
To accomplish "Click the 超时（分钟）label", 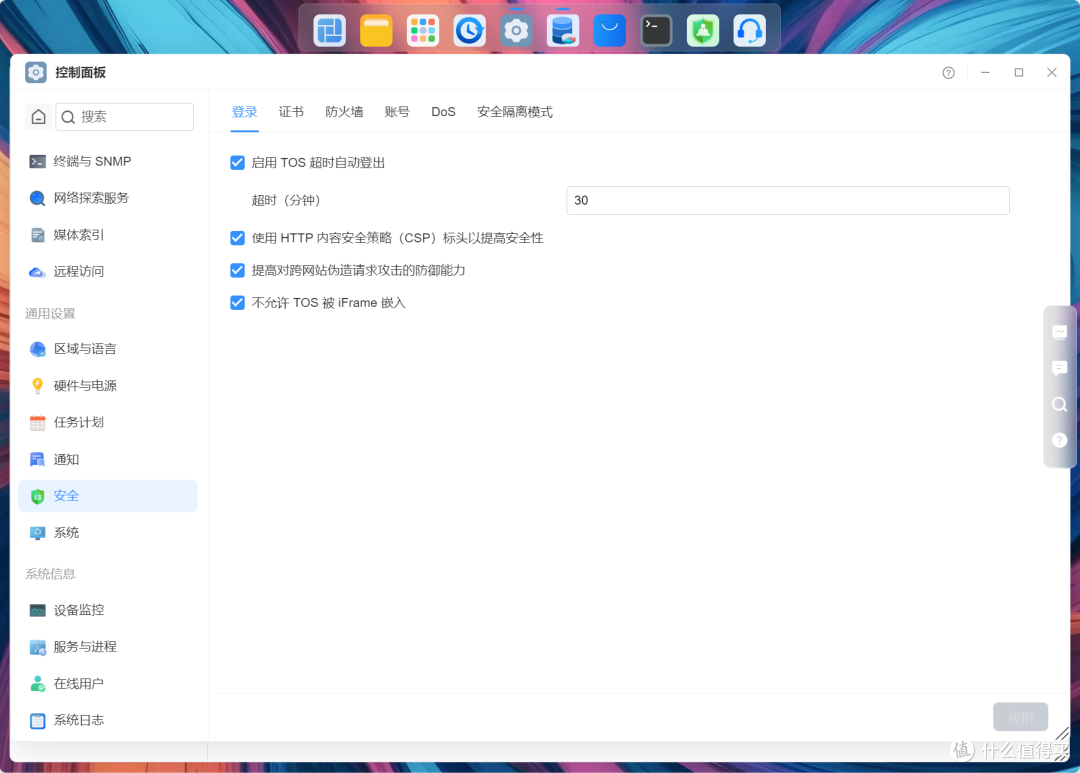I will [x=287, y=200].
